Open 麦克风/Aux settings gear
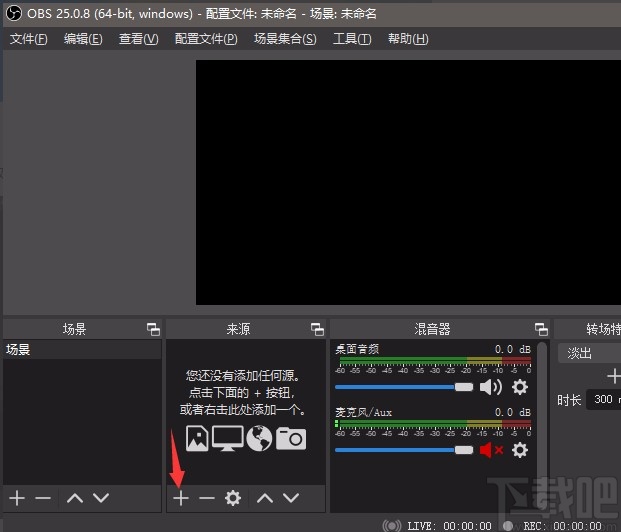The width and height of the screenshot is (621, 532). (x=520, y=450)
